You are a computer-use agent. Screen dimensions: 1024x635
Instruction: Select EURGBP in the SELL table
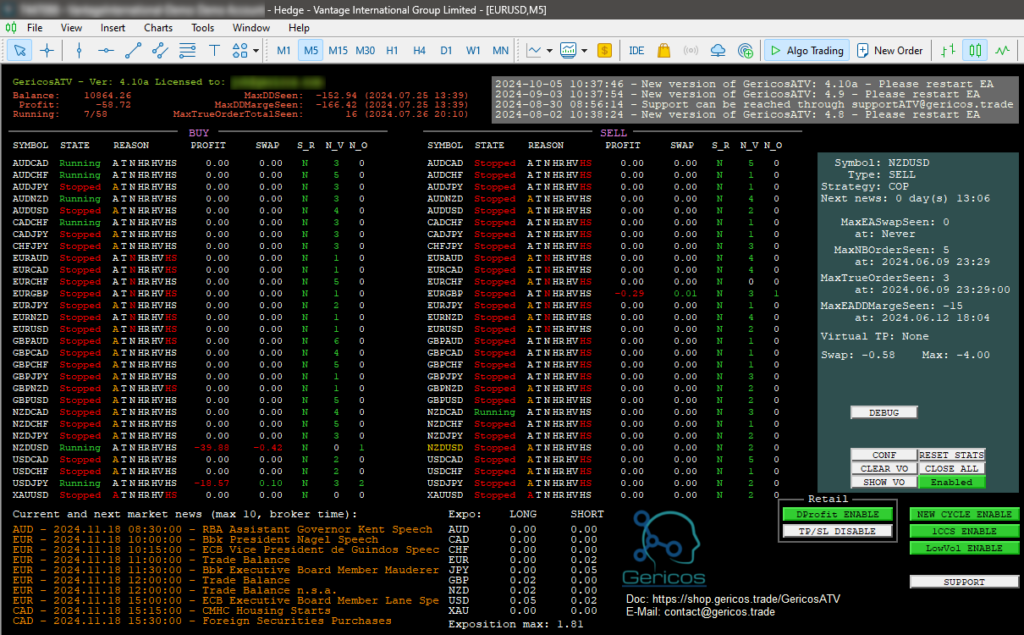coord(445,293)
